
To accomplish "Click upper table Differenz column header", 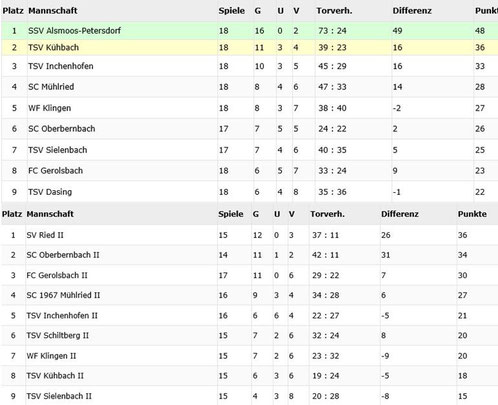I will click(412, 11).
